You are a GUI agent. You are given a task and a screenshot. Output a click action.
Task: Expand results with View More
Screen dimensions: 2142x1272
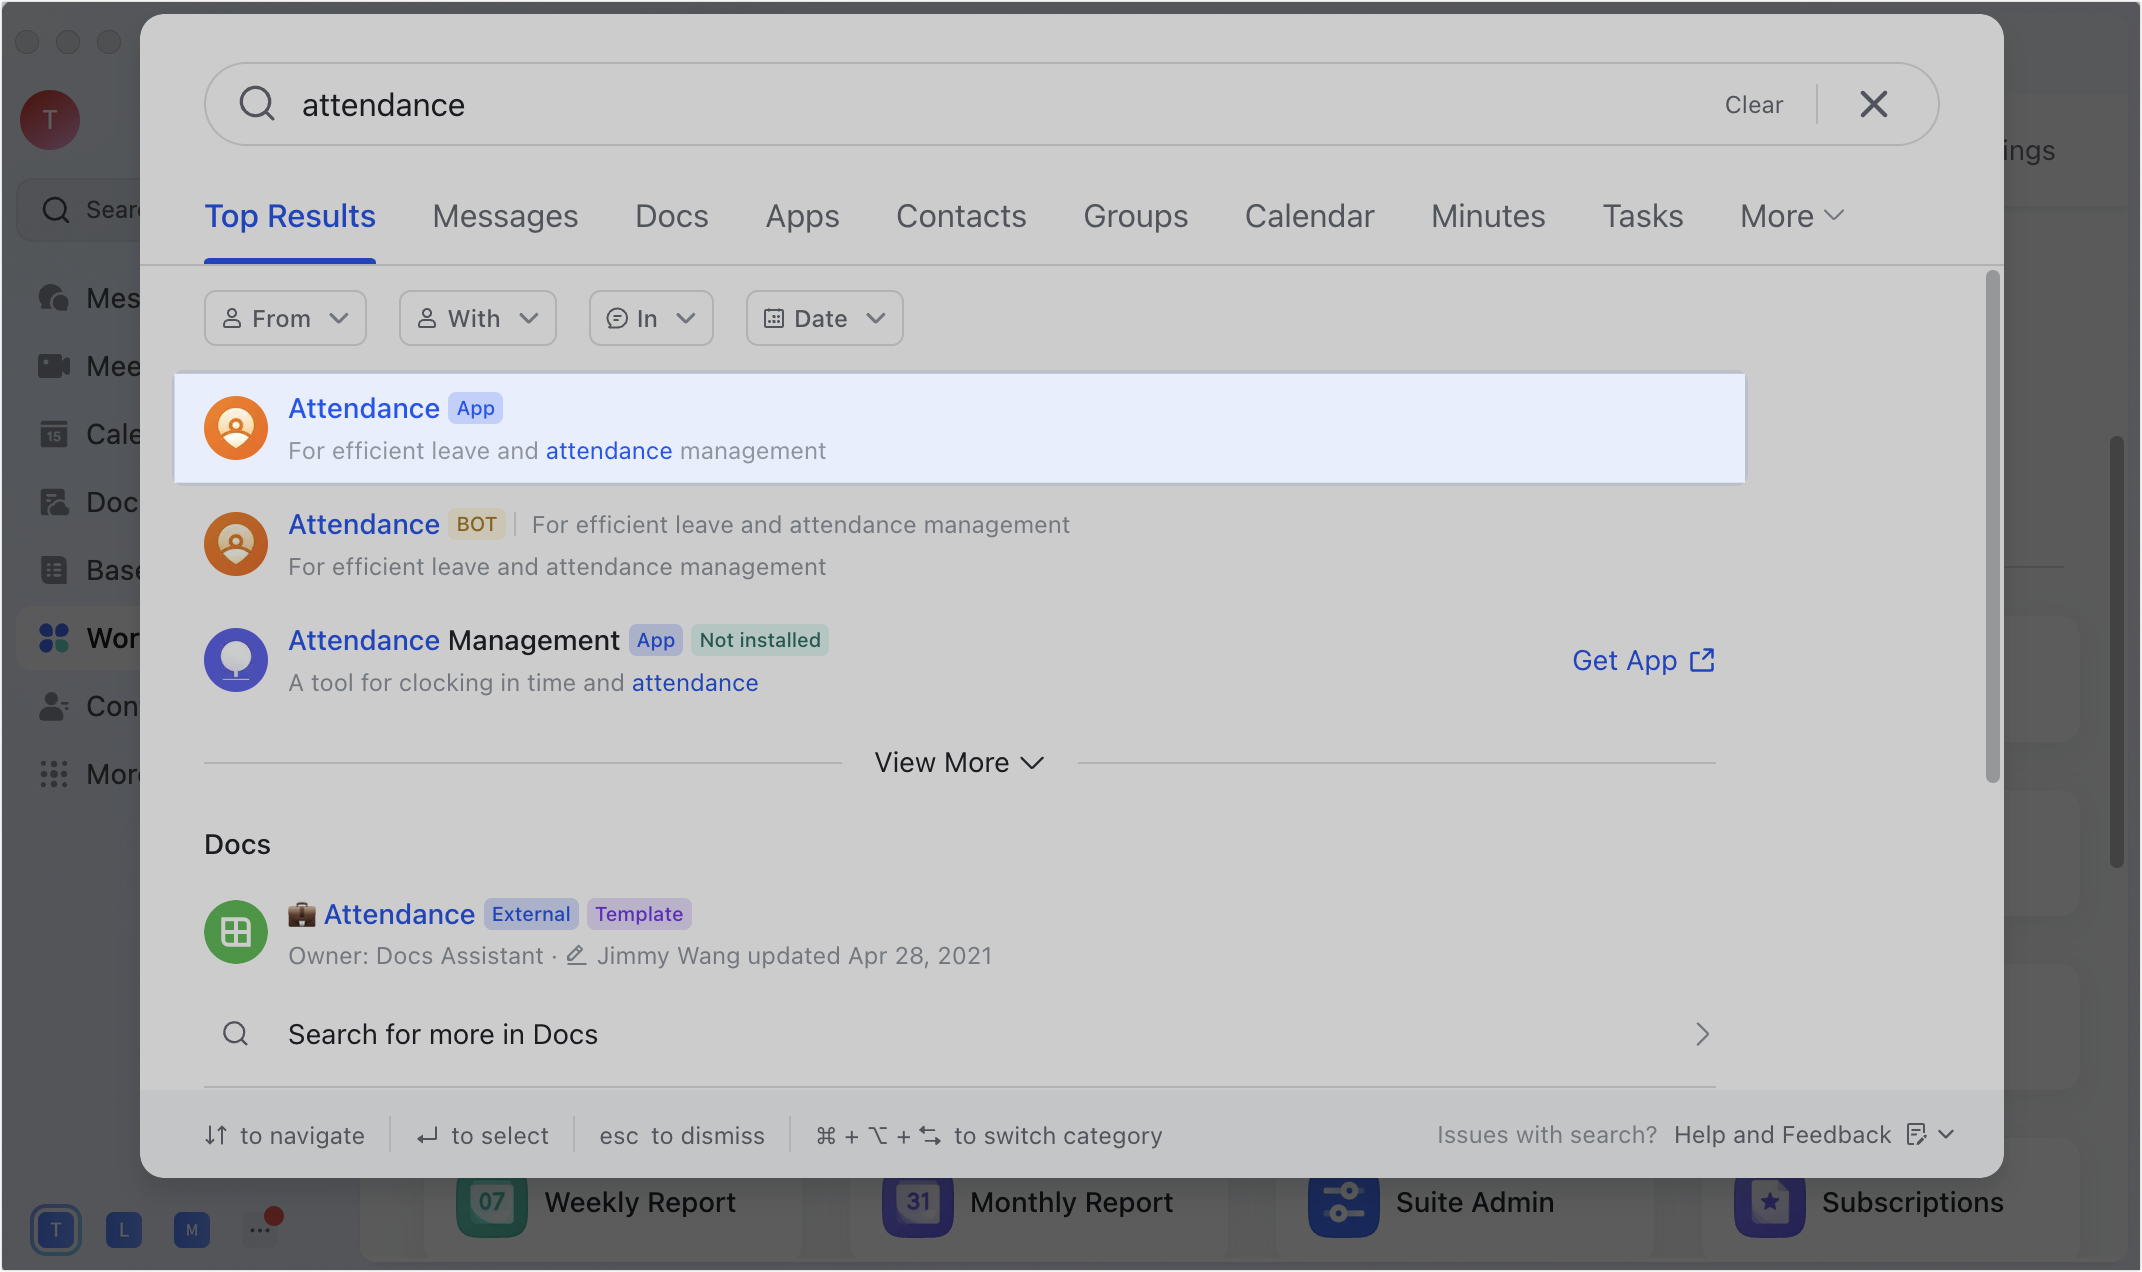coord(959,762)
